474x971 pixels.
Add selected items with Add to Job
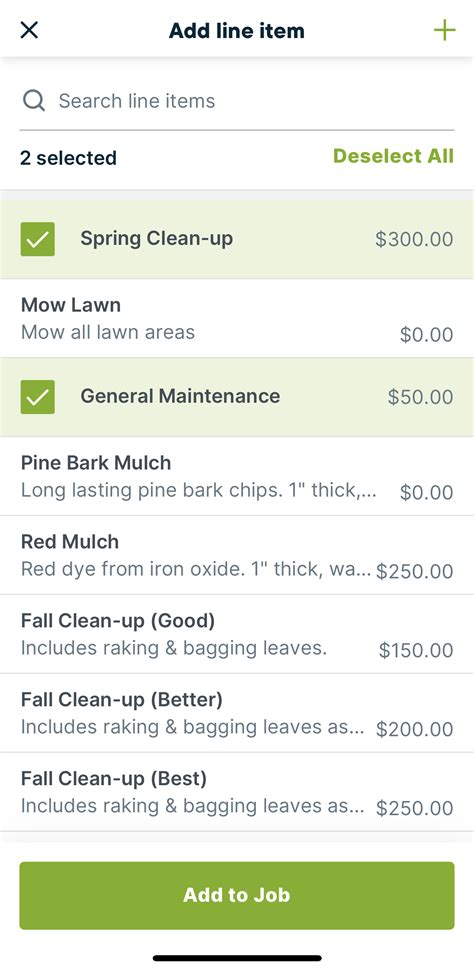tap(237, 895)
